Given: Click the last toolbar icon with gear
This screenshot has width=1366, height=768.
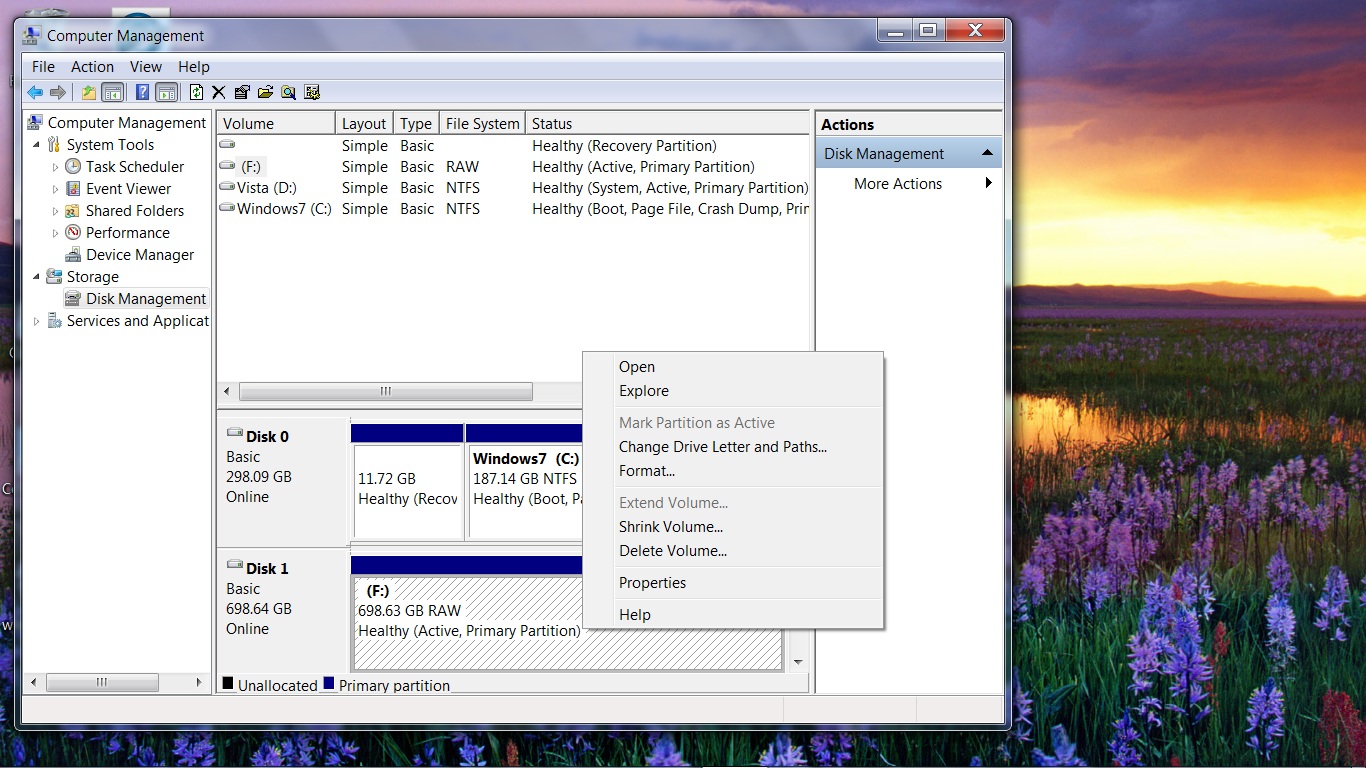Looking at the screenshot, I should (312, 93).
